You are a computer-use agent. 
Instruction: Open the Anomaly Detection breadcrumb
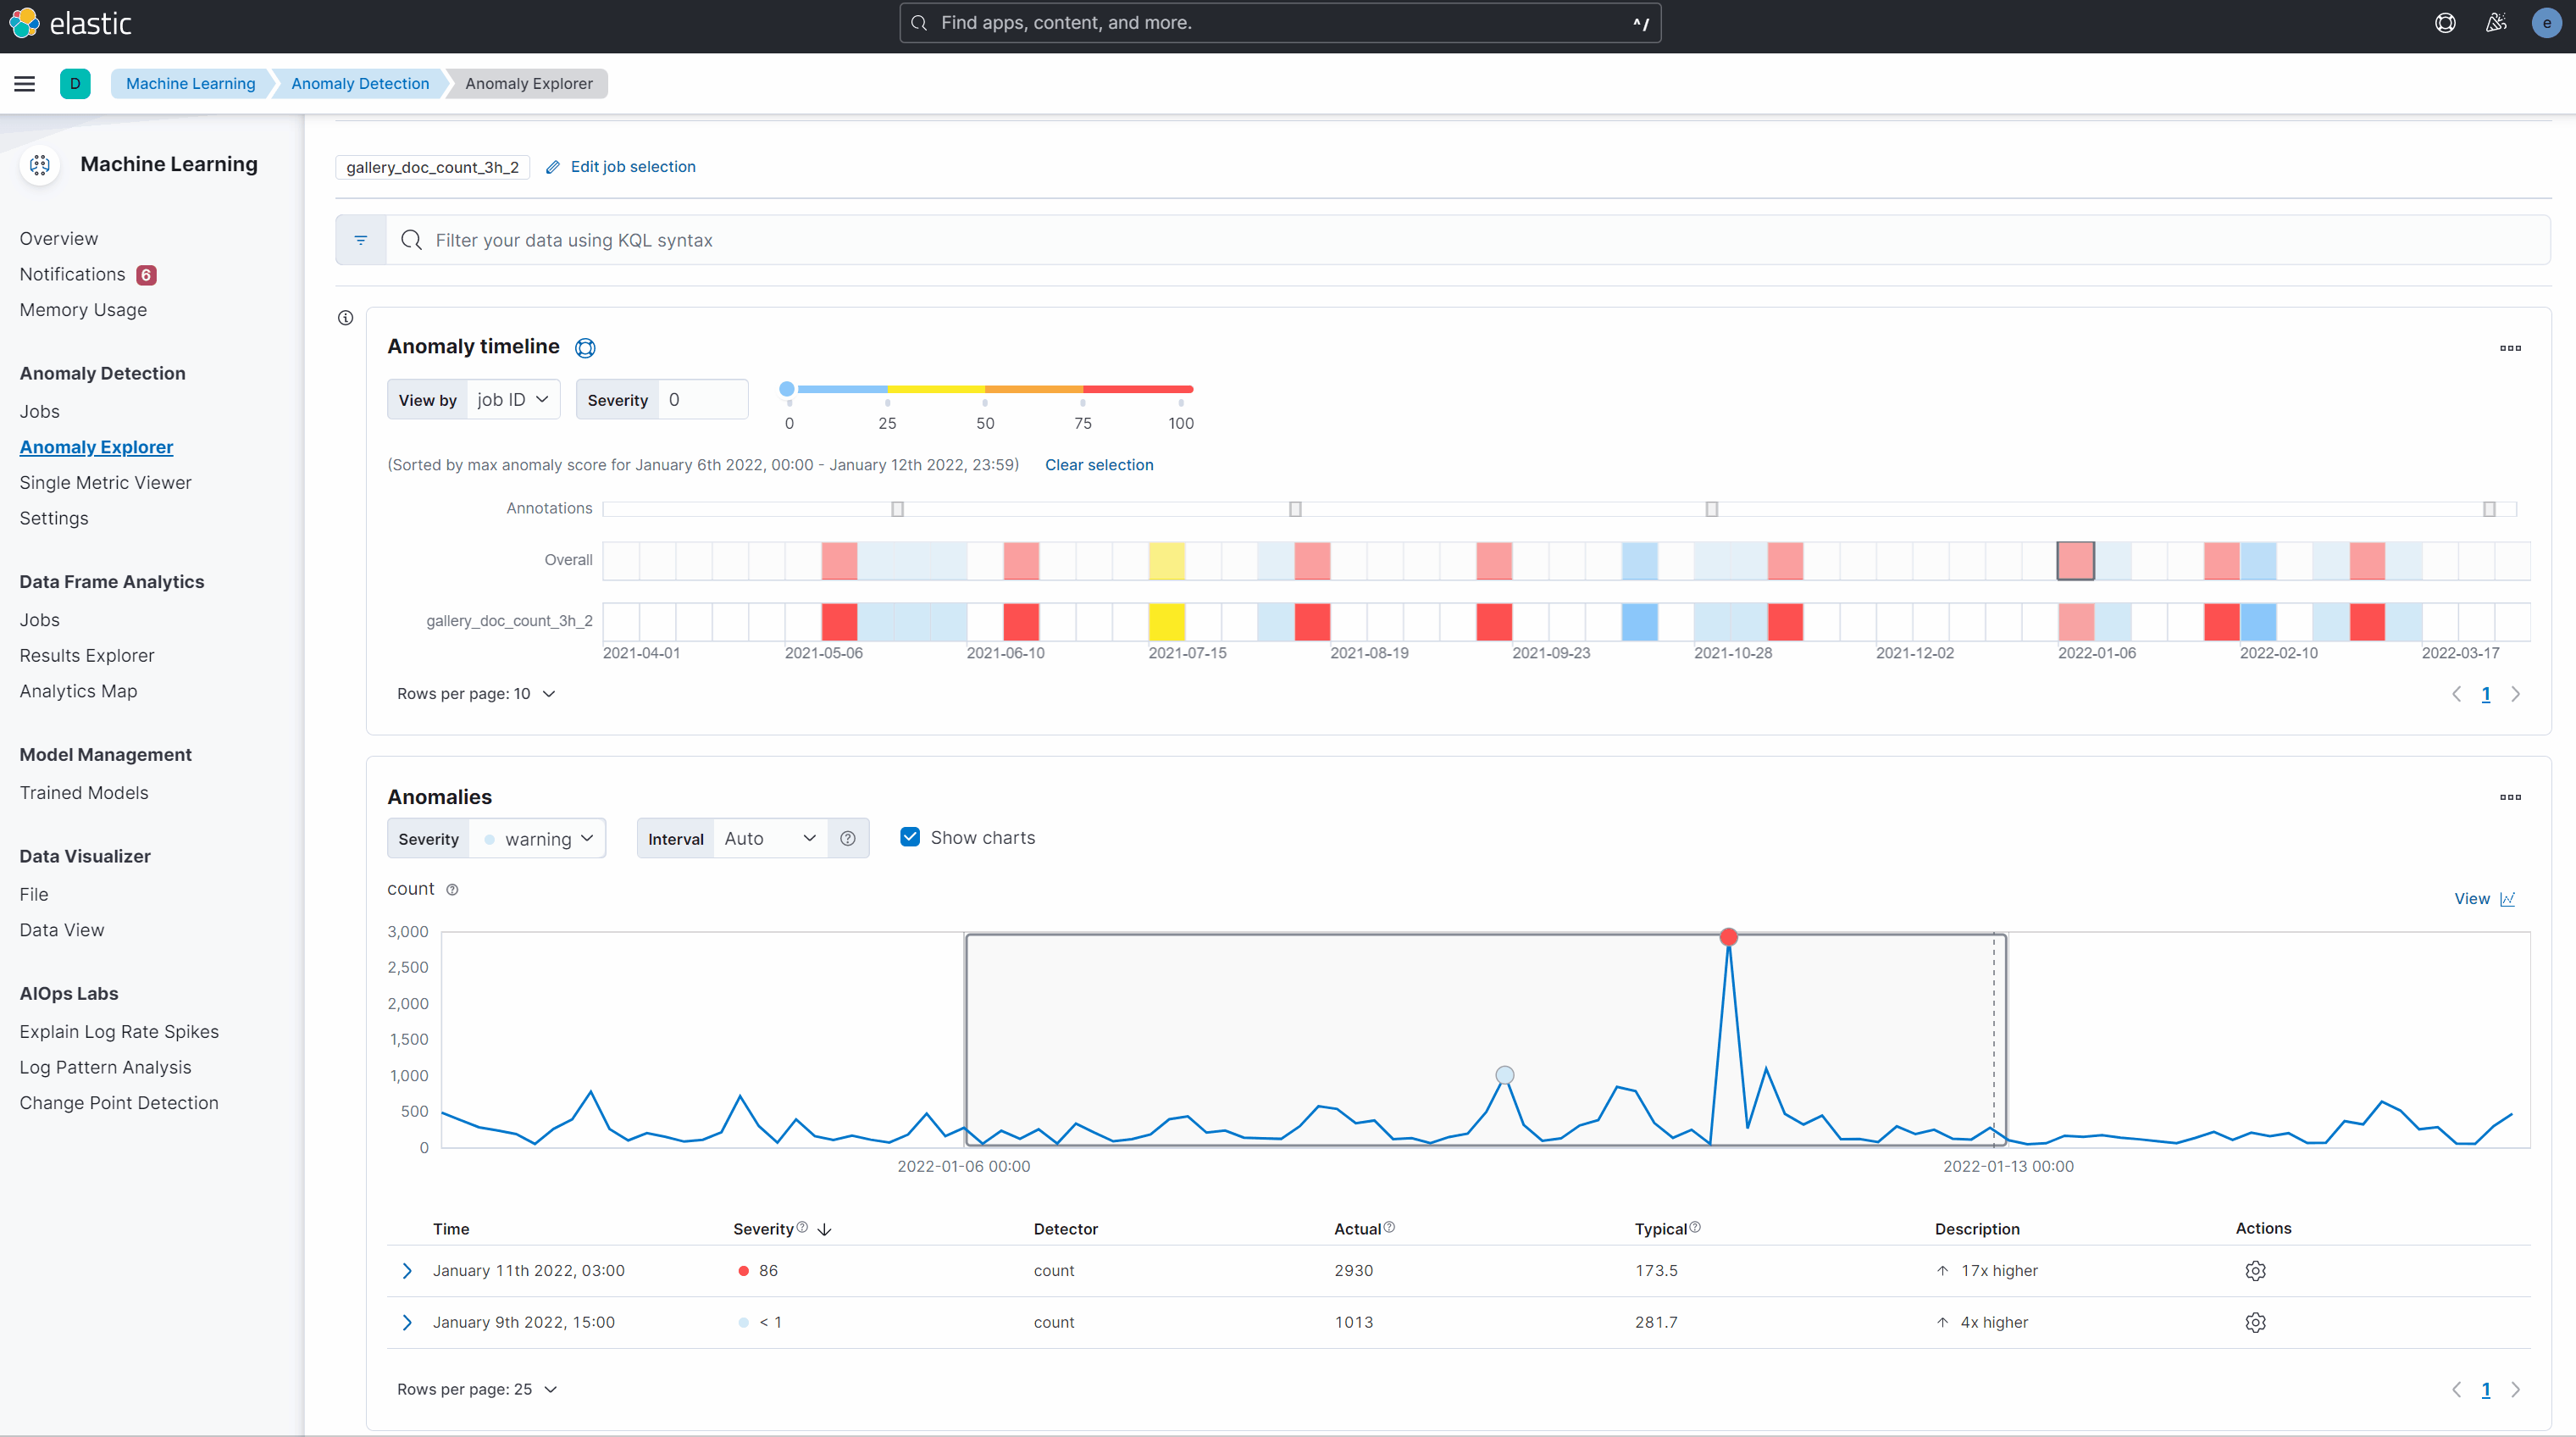point(360,84)
